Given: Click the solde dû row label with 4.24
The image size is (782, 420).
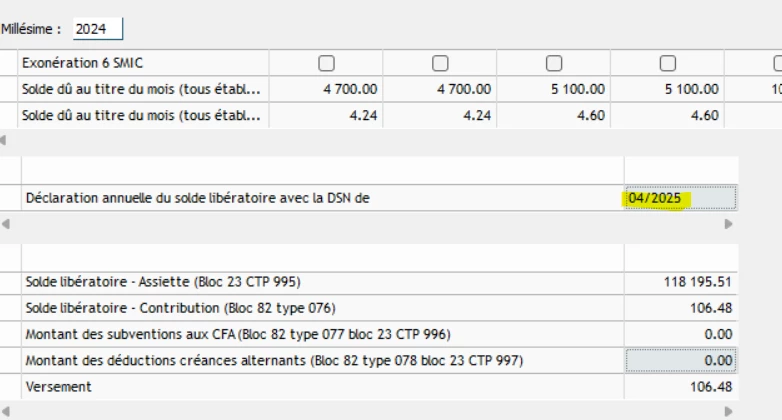Looking at the screenshot, I should point(141,115).
